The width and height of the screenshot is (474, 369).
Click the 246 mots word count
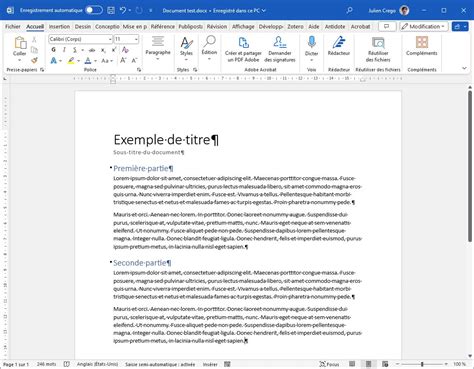[x=46, y=364]
